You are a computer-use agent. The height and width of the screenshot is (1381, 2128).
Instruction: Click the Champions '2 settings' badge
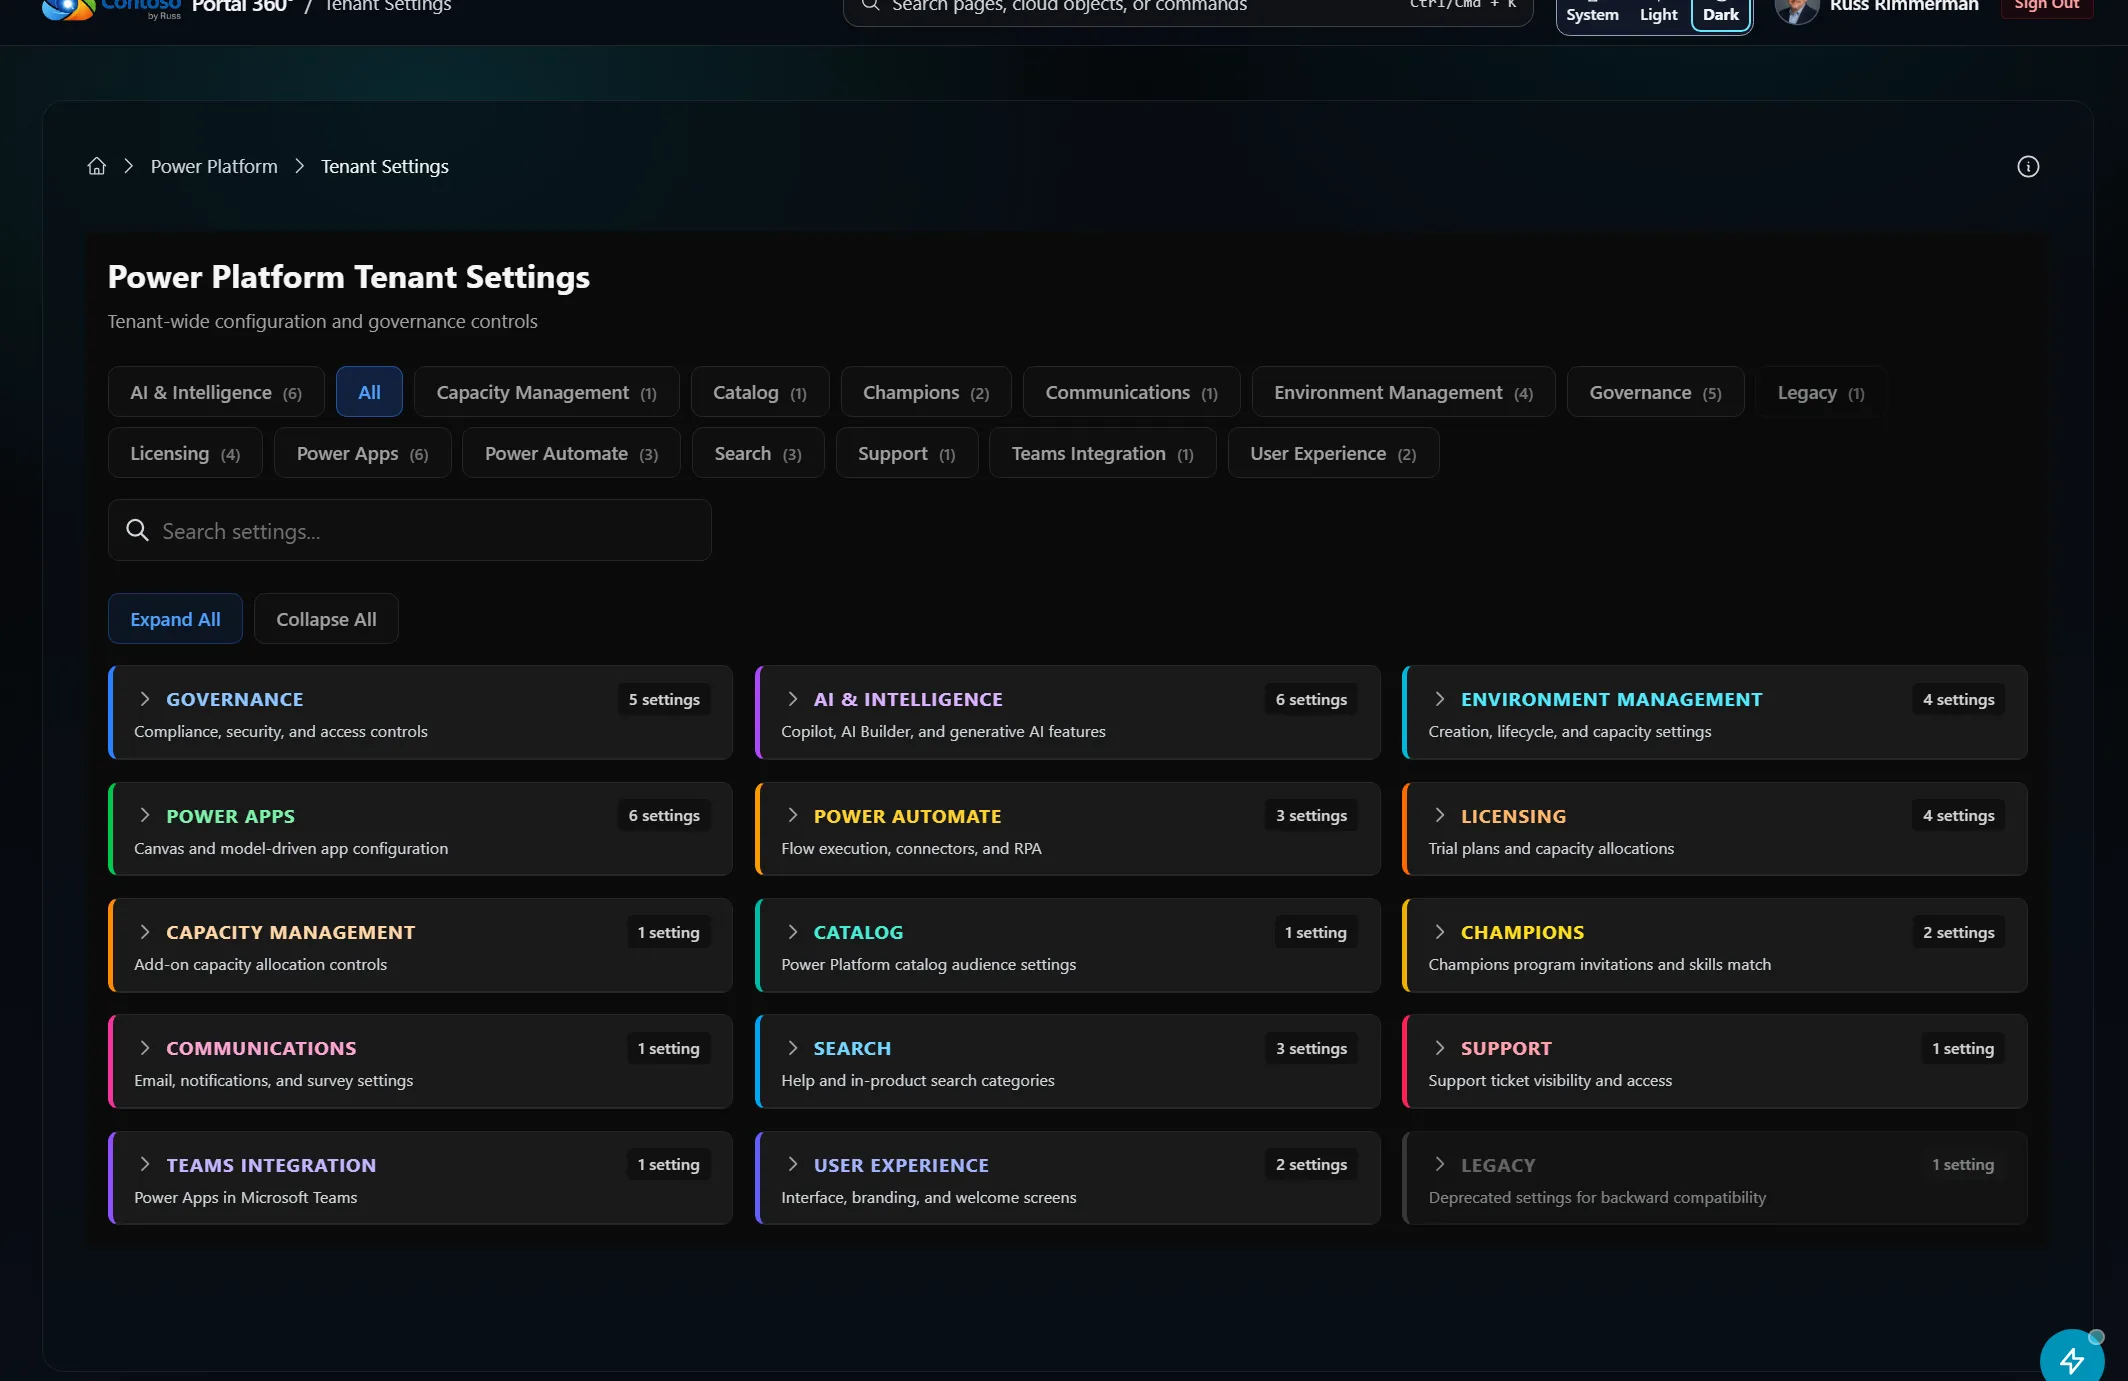coord(1958,932)
